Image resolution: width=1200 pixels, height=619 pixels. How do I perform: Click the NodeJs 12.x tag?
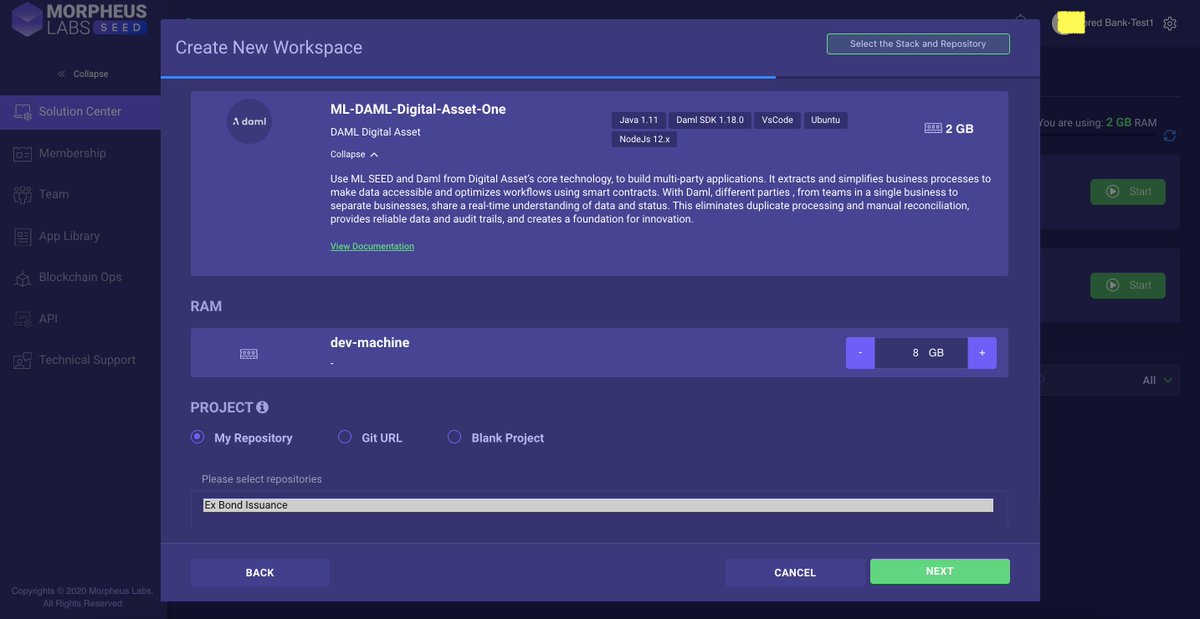tap(644, 139)
